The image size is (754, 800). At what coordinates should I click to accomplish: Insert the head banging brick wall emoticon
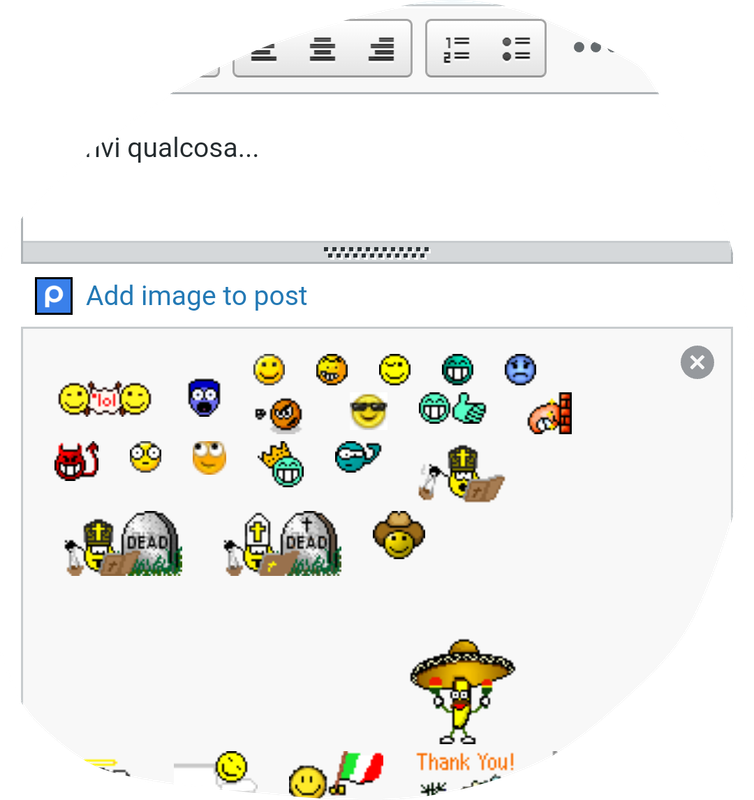[x=550, y=413]
